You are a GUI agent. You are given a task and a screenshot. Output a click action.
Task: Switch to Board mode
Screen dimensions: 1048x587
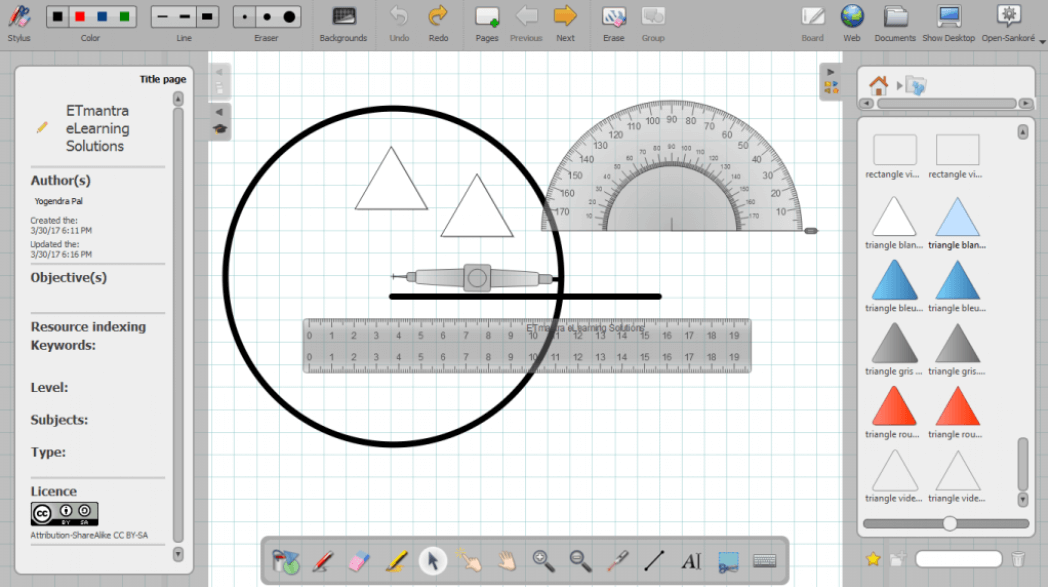[813, 23]
